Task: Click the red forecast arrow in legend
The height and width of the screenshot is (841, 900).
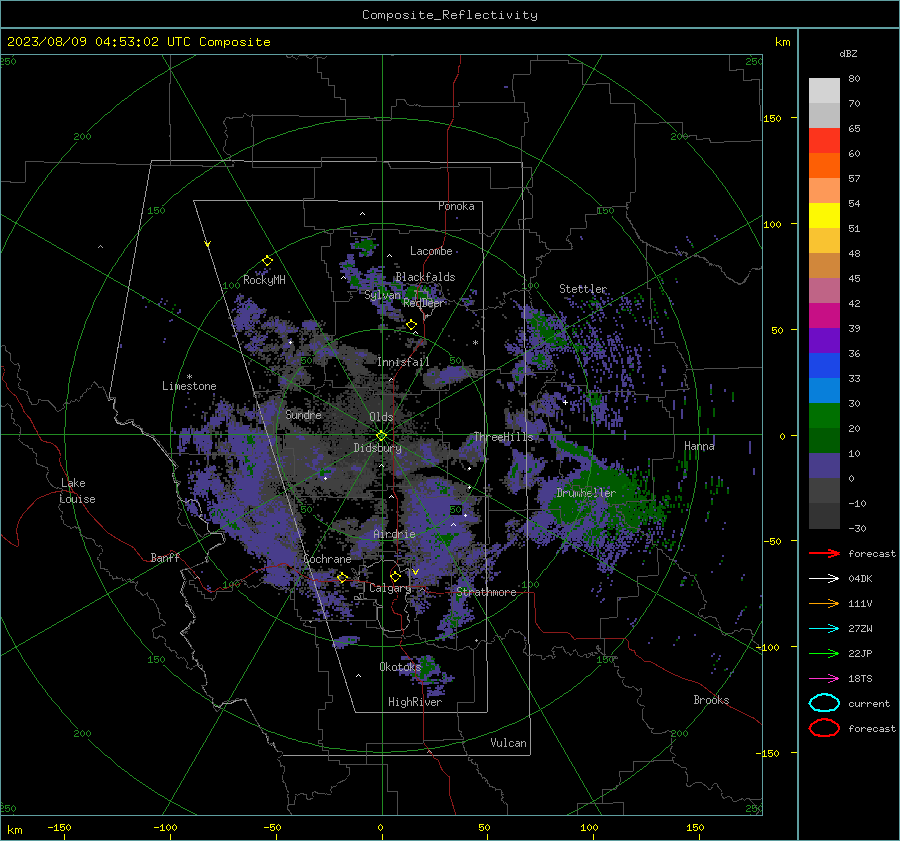Action: pyautogui.click(x=824, y=553)
